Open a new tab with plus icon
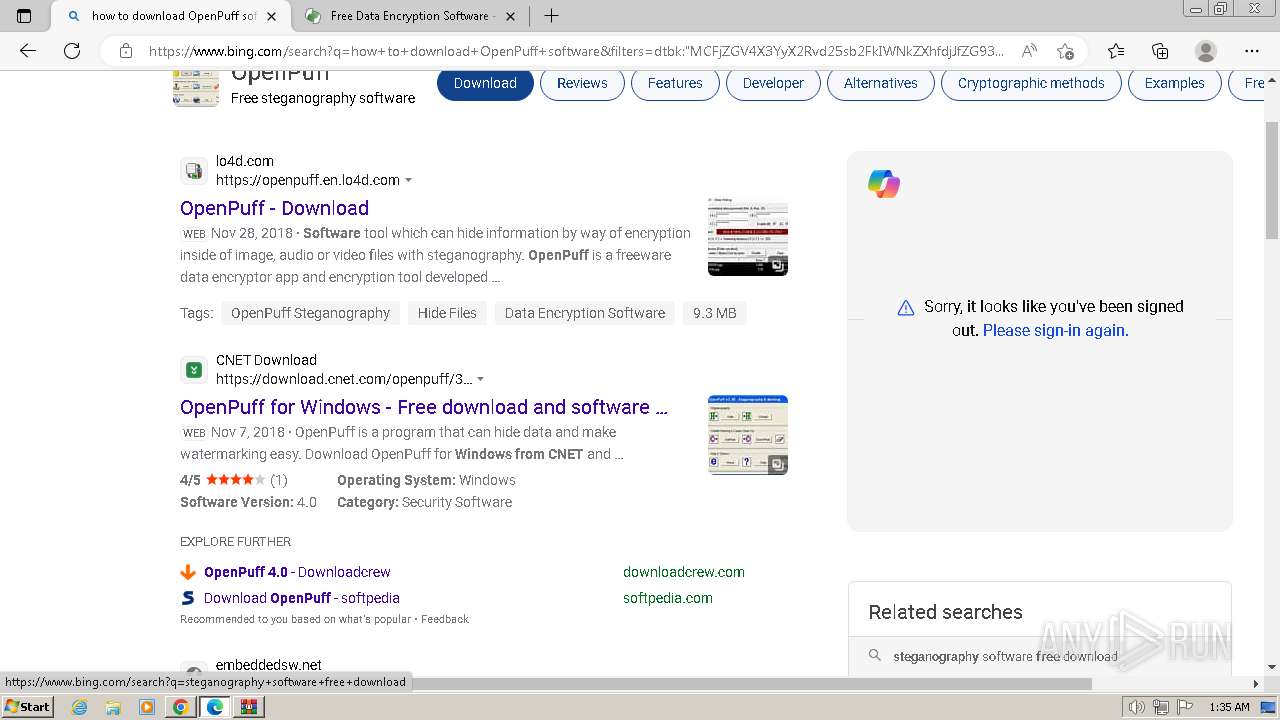 (x=551, y=16)
